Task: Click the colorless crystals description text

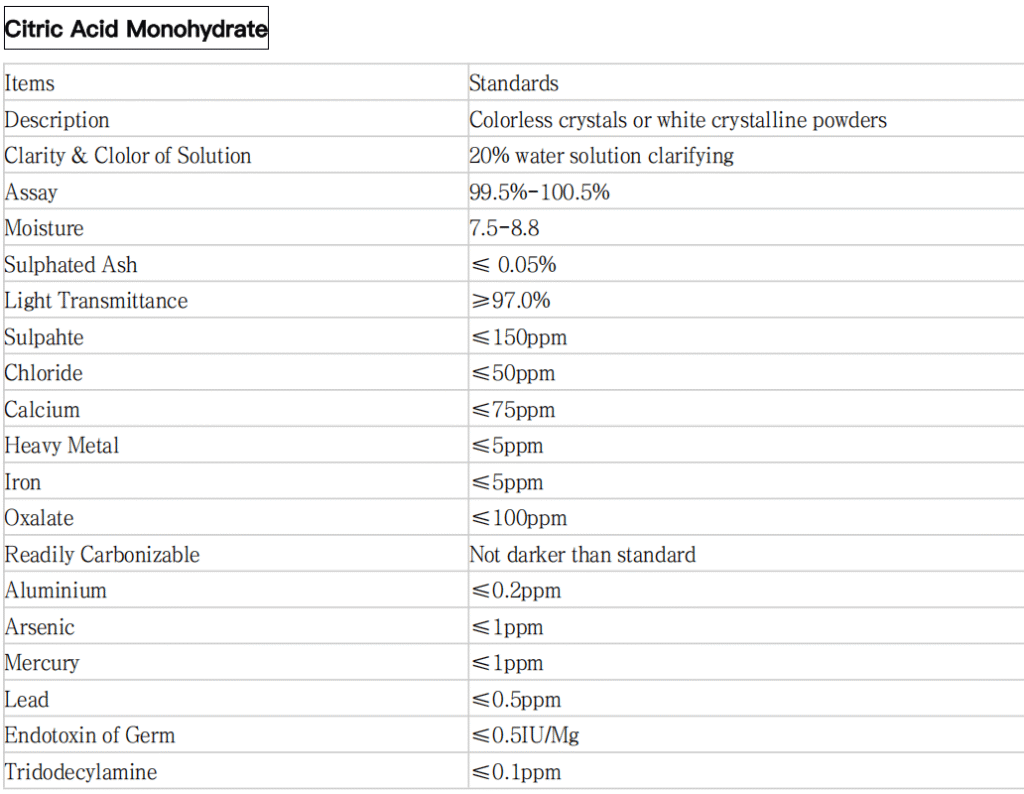Action: pyautogui.click(x=678, y=120)
